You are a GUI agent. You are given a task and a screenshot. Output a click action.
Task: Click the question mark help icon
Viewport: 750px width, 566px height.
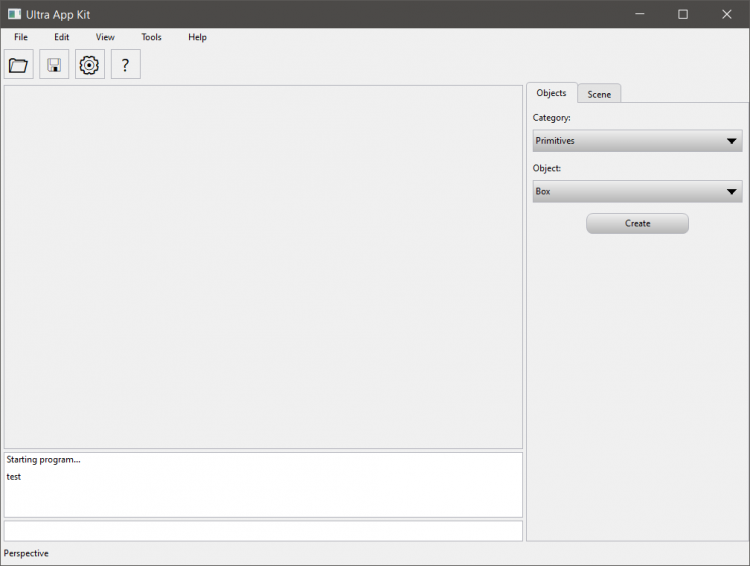(125, 65)
